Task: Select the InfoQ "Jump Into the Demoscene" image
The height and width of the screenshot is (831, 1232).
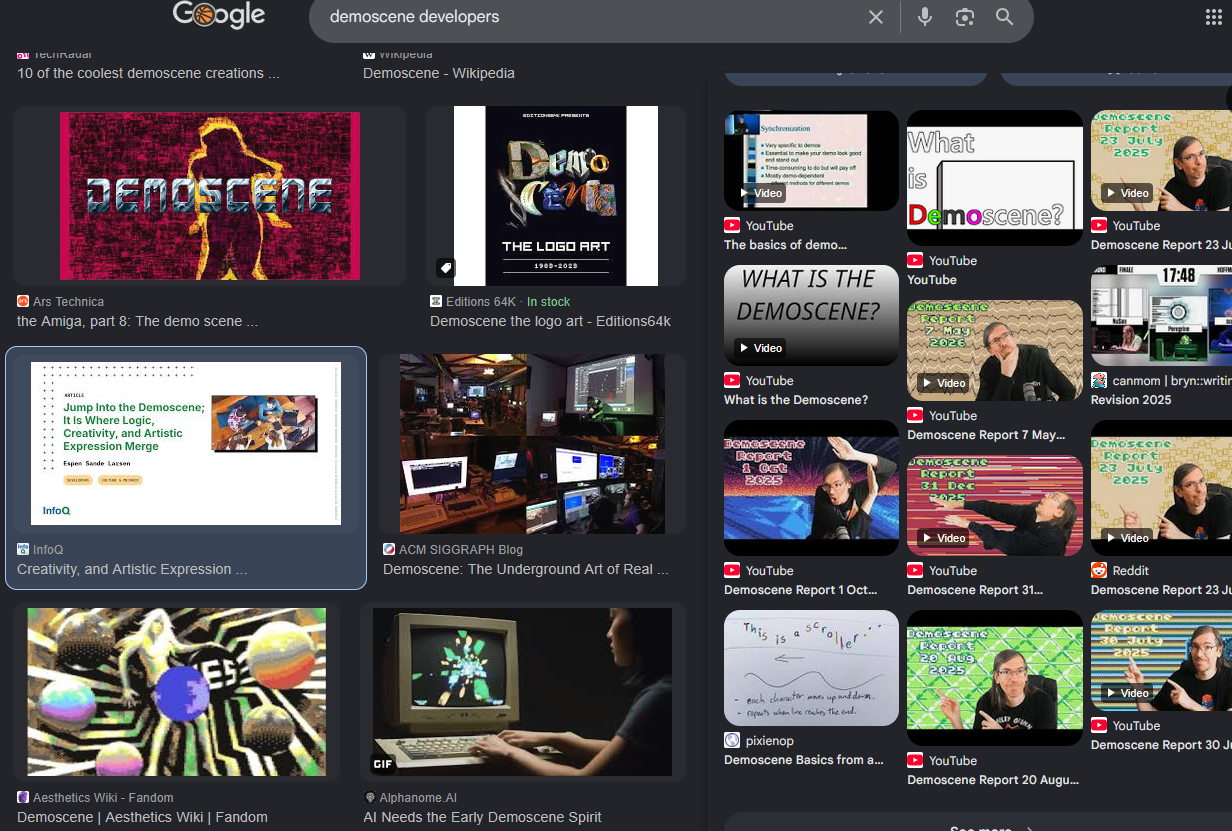Action: pos(186,443)
